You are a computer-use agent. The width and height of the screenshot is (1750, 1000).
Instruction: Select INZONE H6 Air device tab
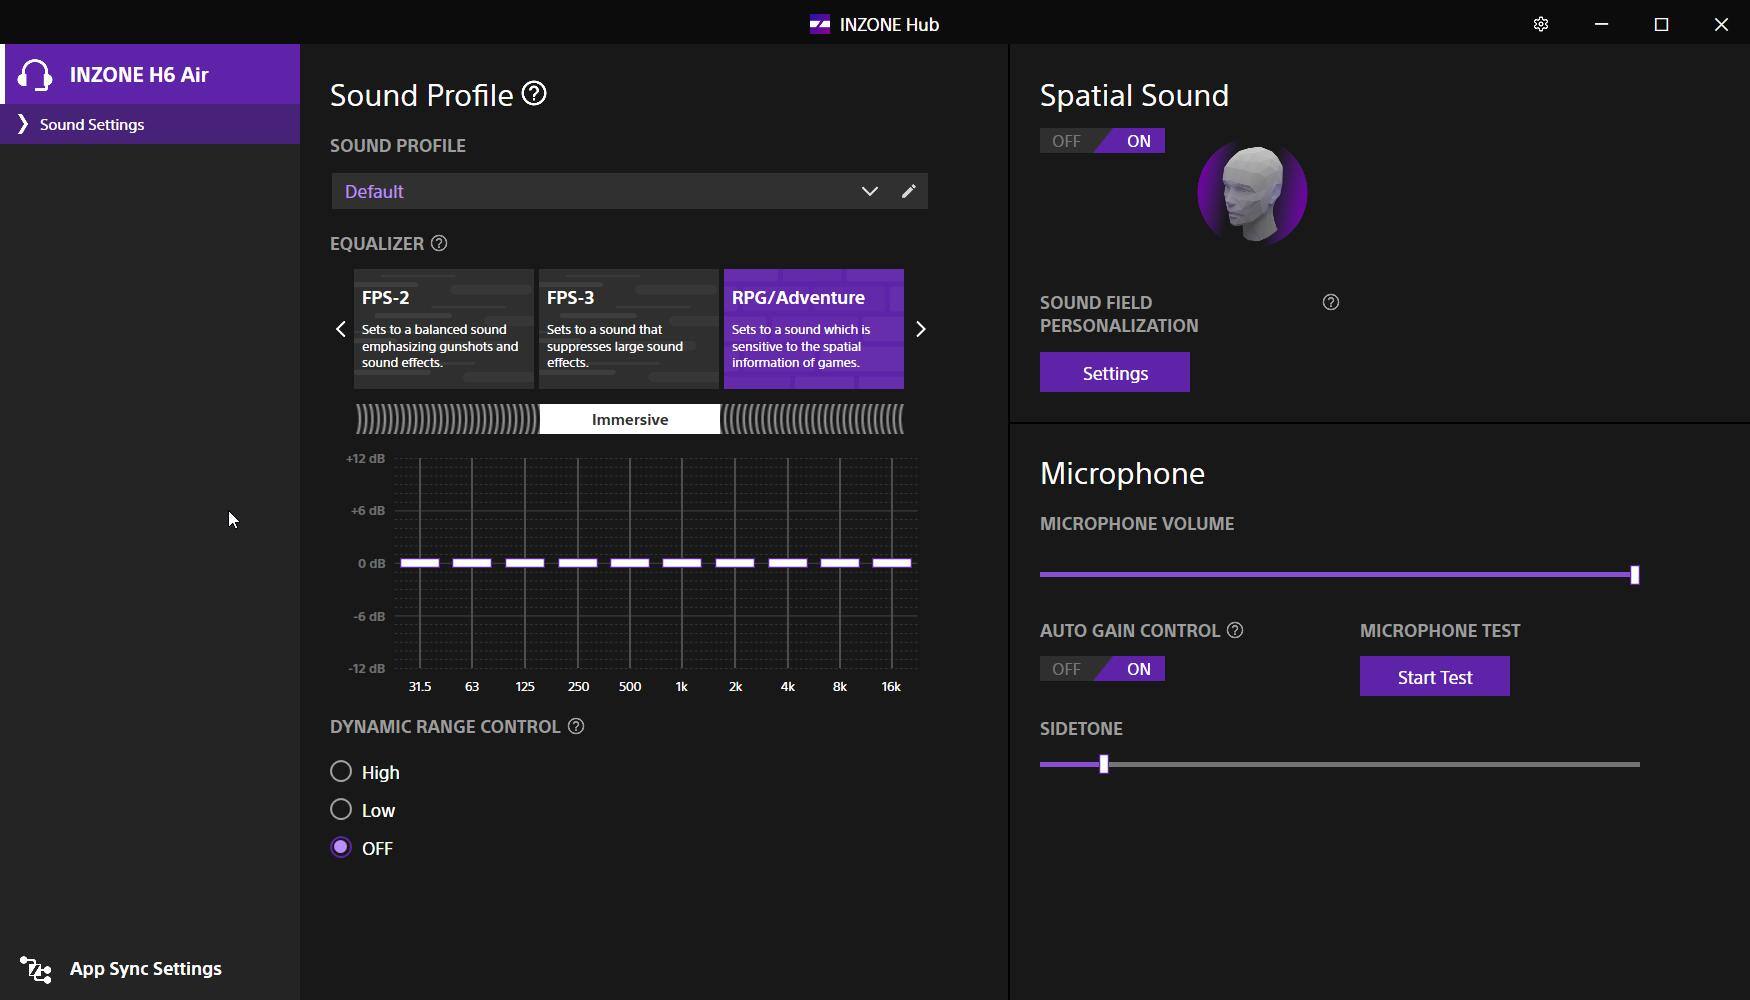click(x=150, y=74)
